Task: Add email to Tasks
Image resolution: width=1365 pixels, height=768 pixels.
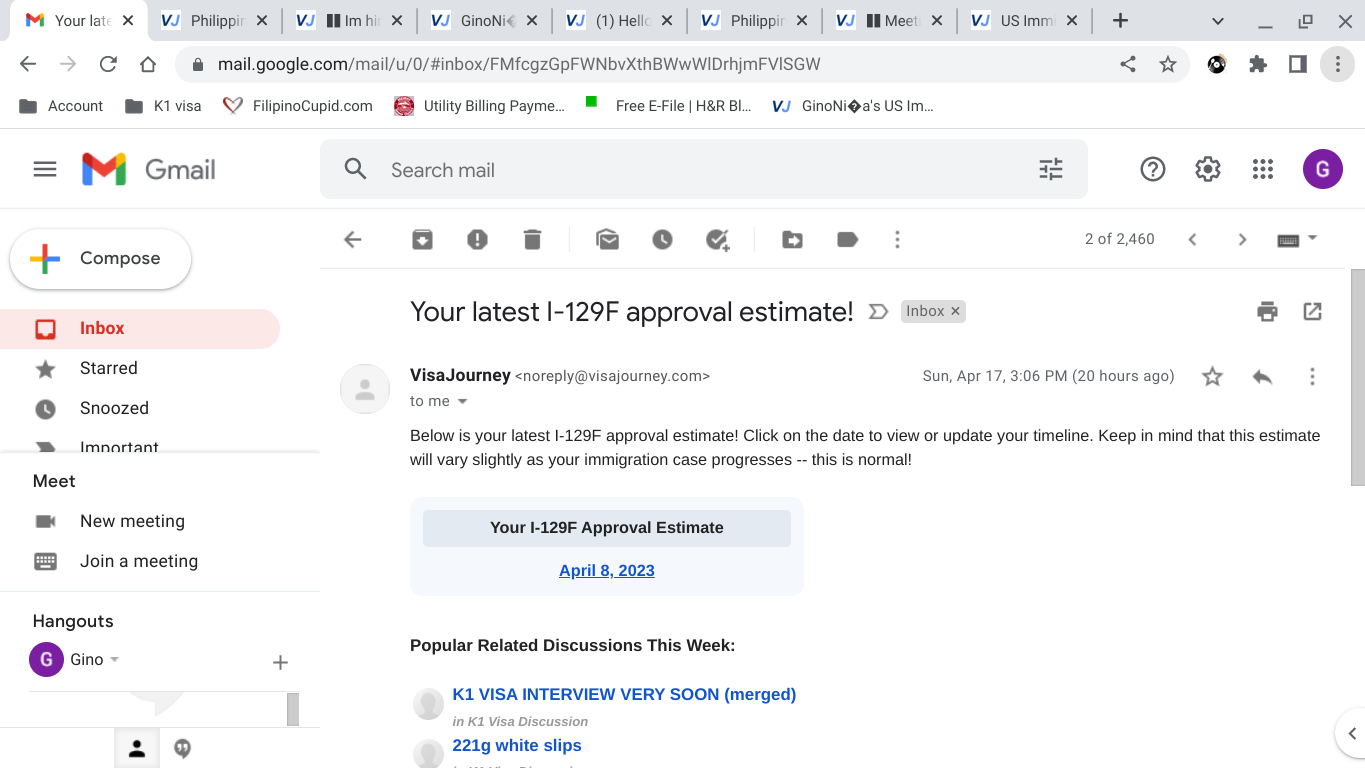Action: coord(718,239)
